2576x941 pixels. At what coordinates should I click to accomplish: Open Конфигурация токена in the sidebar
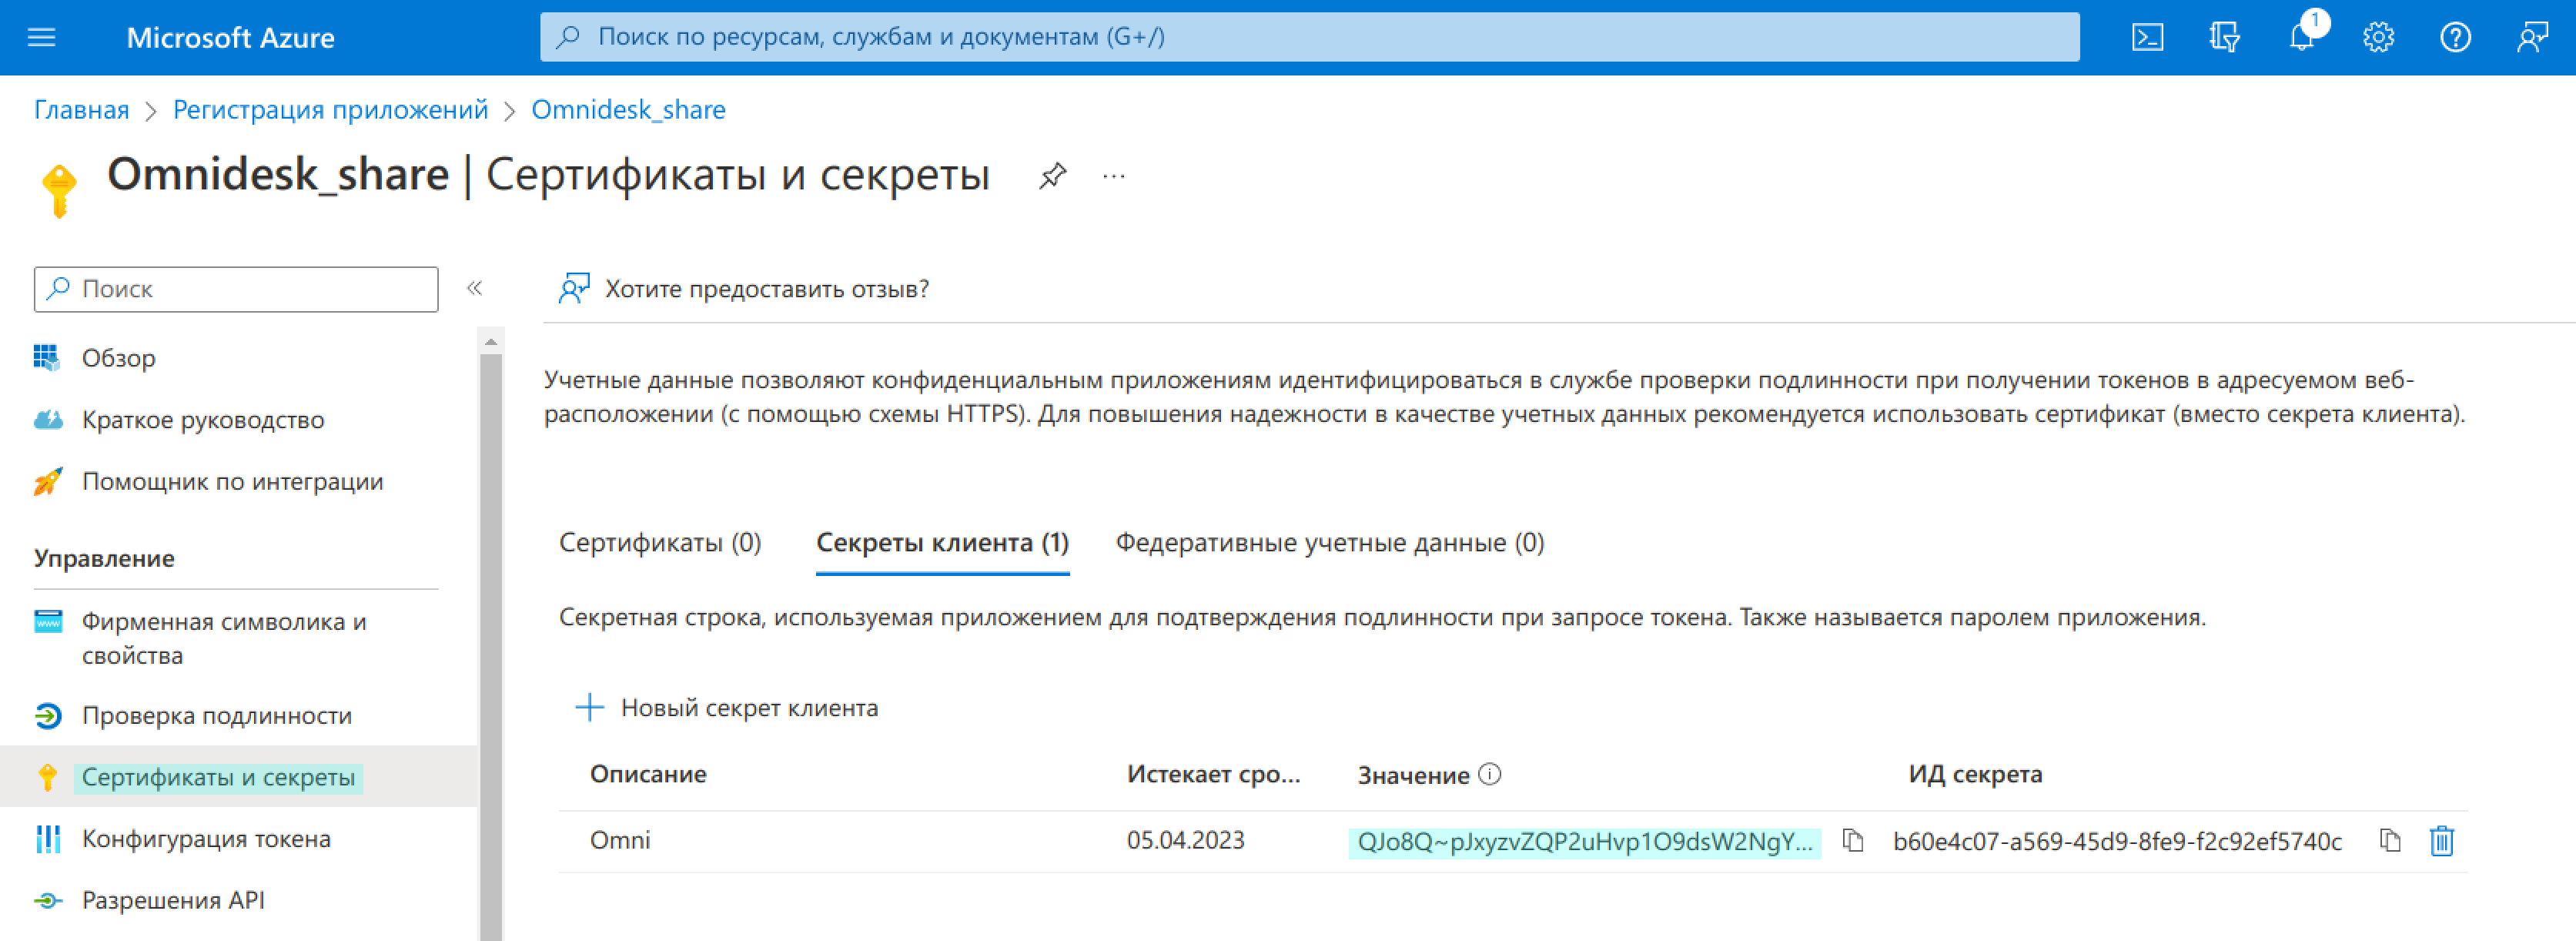[206, 839]
